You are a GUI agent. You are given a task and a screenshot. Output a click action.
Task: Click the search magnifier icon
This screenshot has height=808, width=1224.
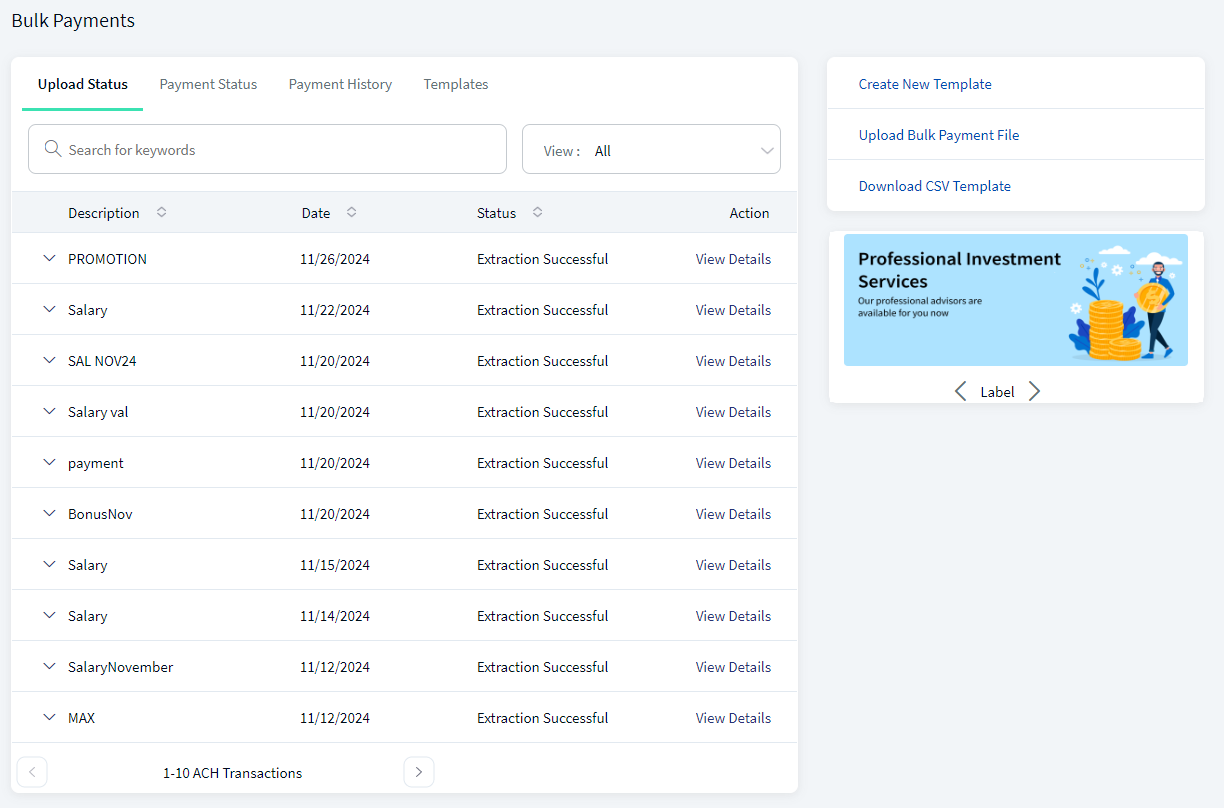(53, 149)
